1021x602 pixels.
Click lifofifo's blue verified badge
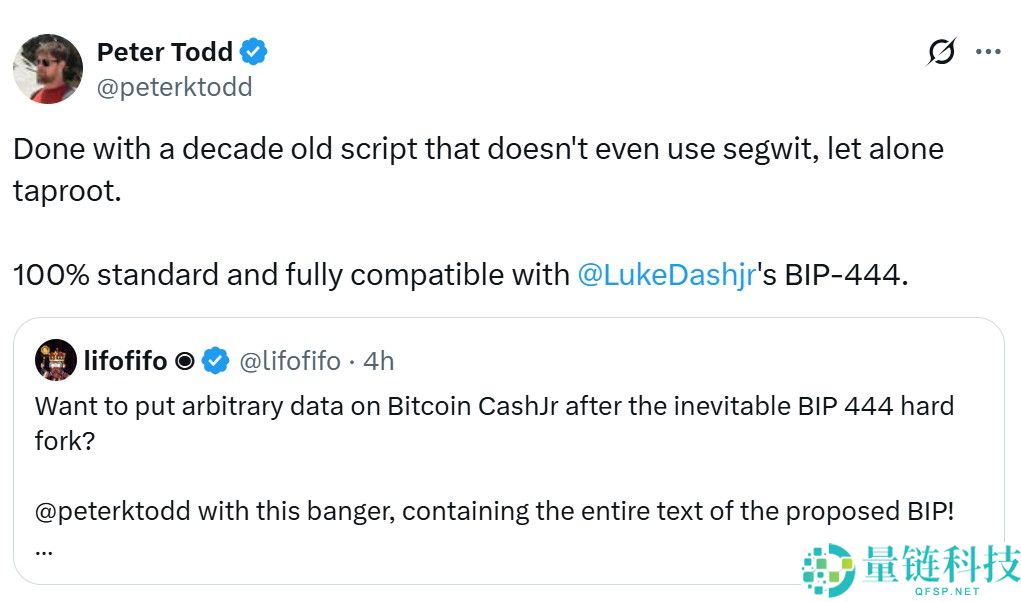coord(214,361)
